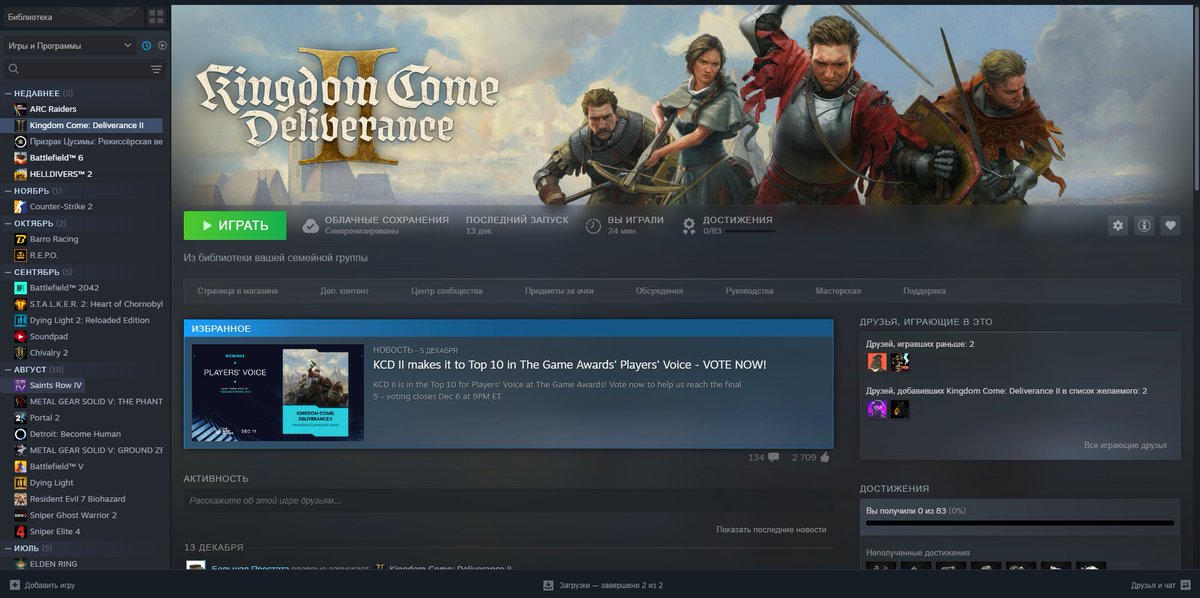The image size is (1200, 598).
Task: Open KCD II Top 10 news headline
Action: [x=570, y=365]
